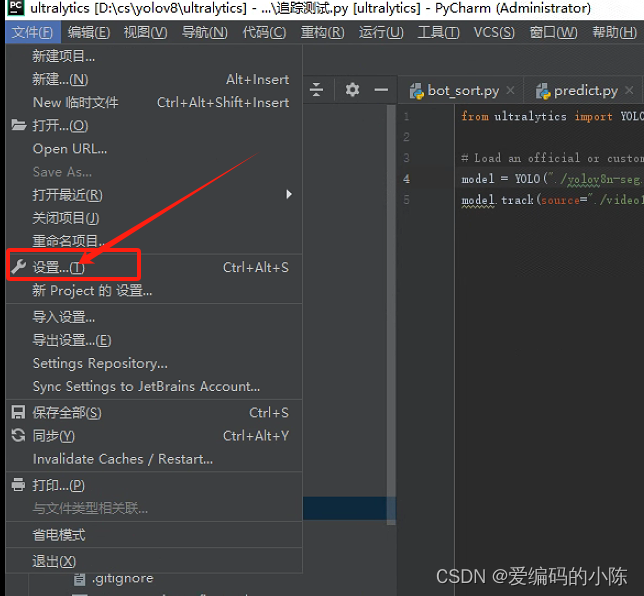
Task: Open 设置...(T) settings entry
Action: 154,267
